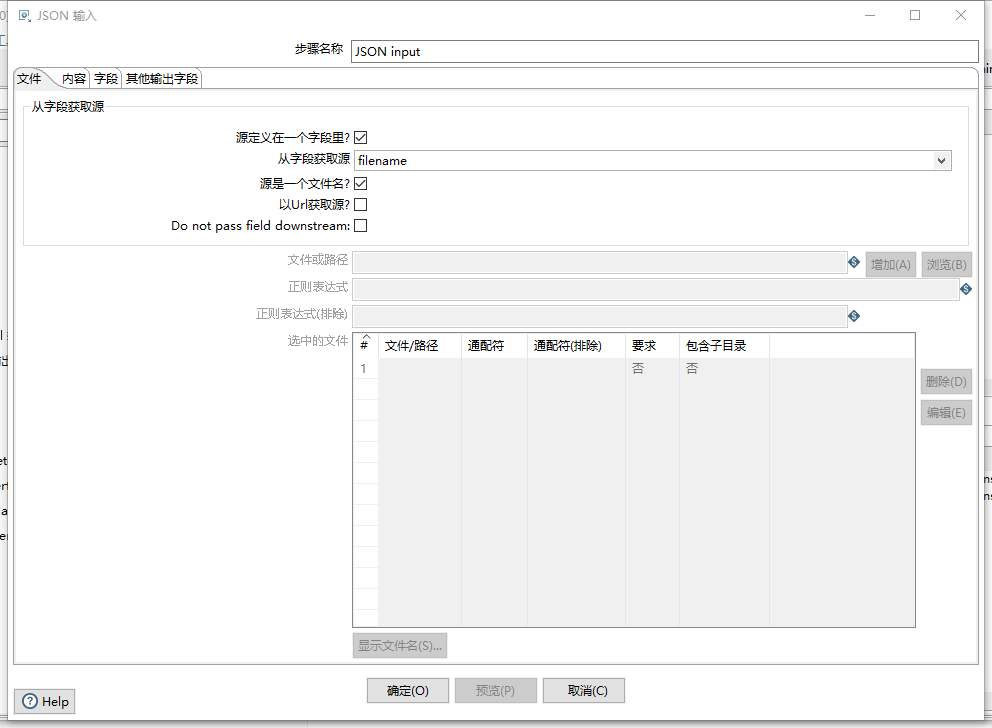Click the 删除(D) button

click(945, 381)
